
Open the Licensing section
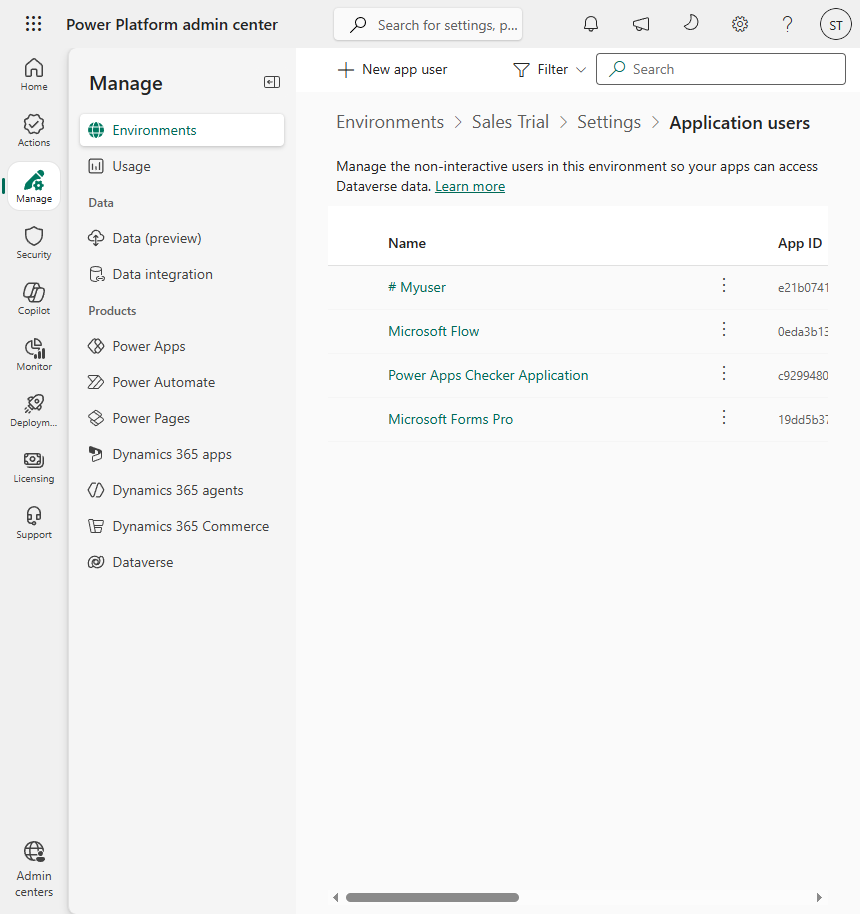[x=34, y=466]
